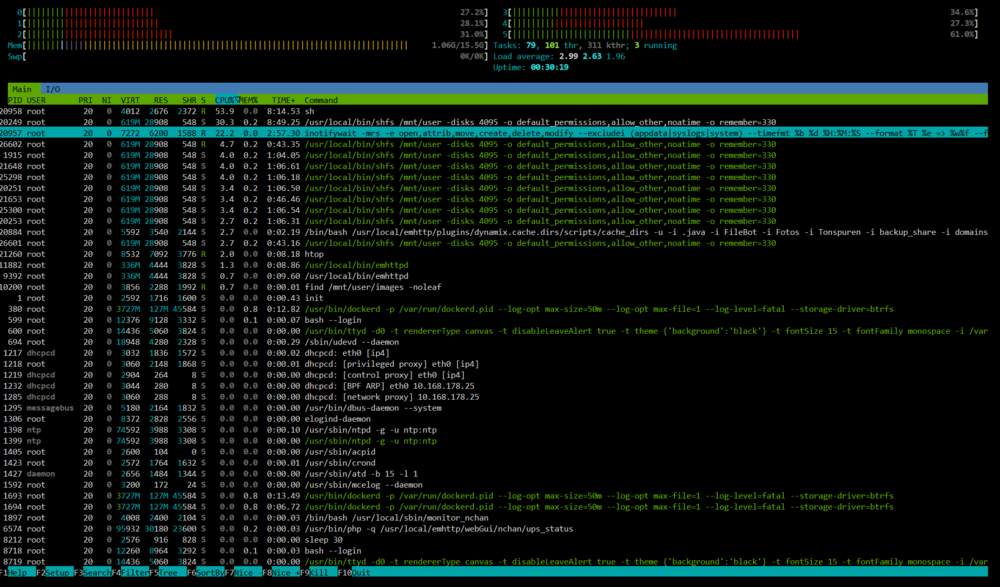Screen dimensions: 1000x587
Task: Select shfs process with PID 20249
Action: pyautogui.click(x=494, y=122)
